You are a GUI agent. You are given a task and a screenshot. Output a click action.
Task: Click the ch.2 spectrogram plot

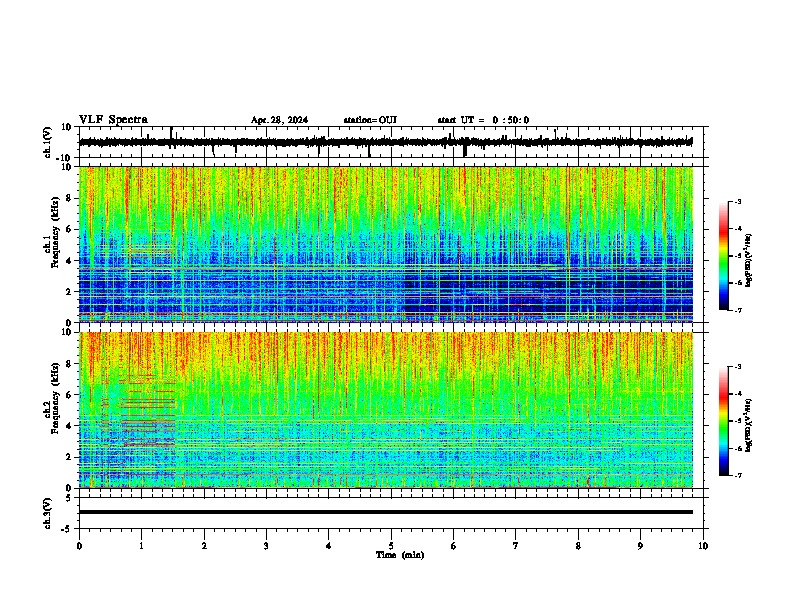point(386,410)
